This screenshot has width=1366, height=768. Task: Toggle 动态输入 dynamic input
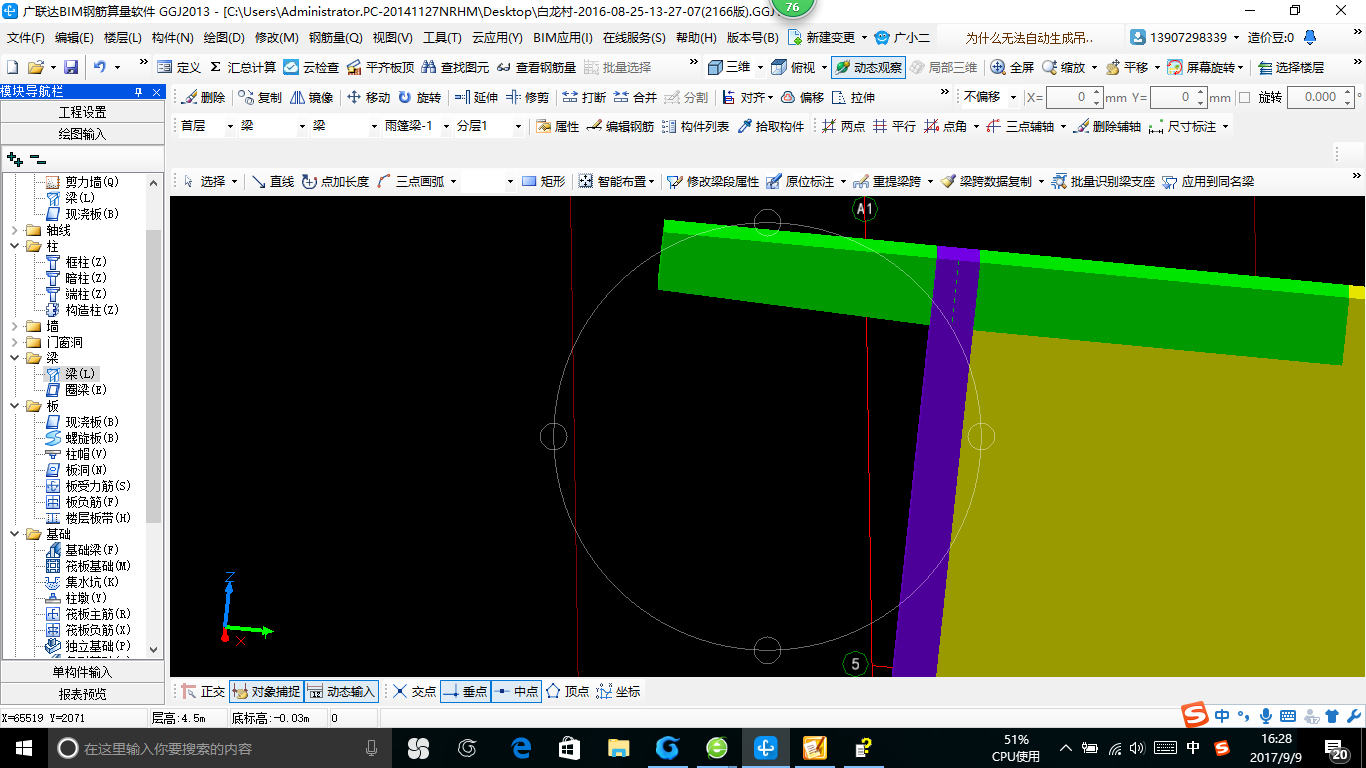(341, 691)
